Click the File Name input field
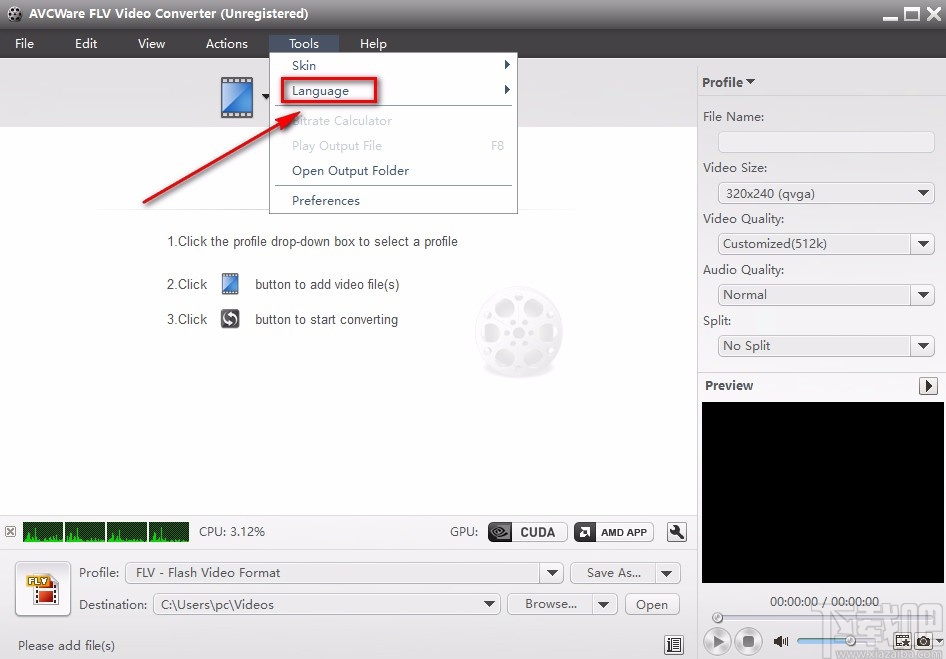Screen dimensions: 946x659 [826, 142]
